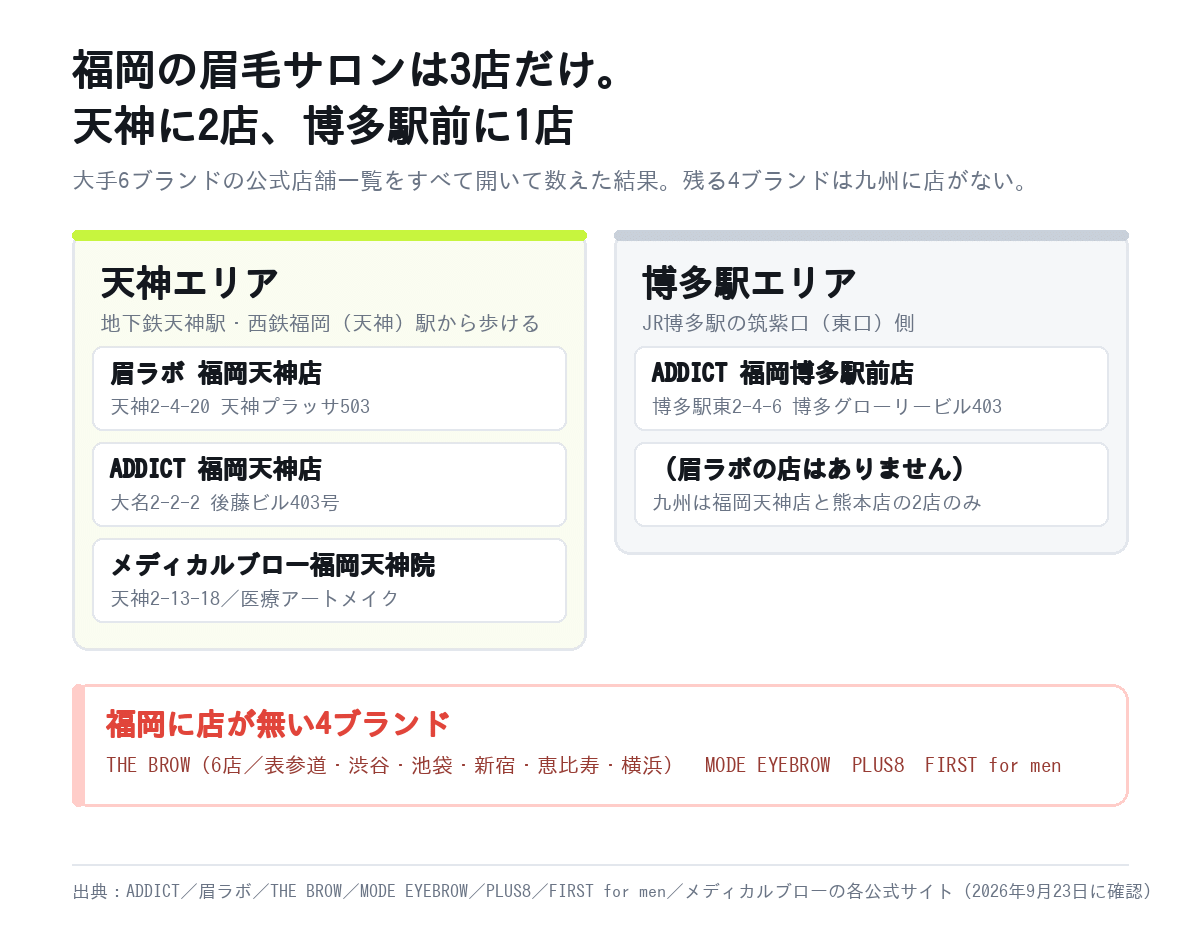
Task: Click the subtitle starting 大手6ブランドの公式店舗一覧
Action: coord(551,181)
